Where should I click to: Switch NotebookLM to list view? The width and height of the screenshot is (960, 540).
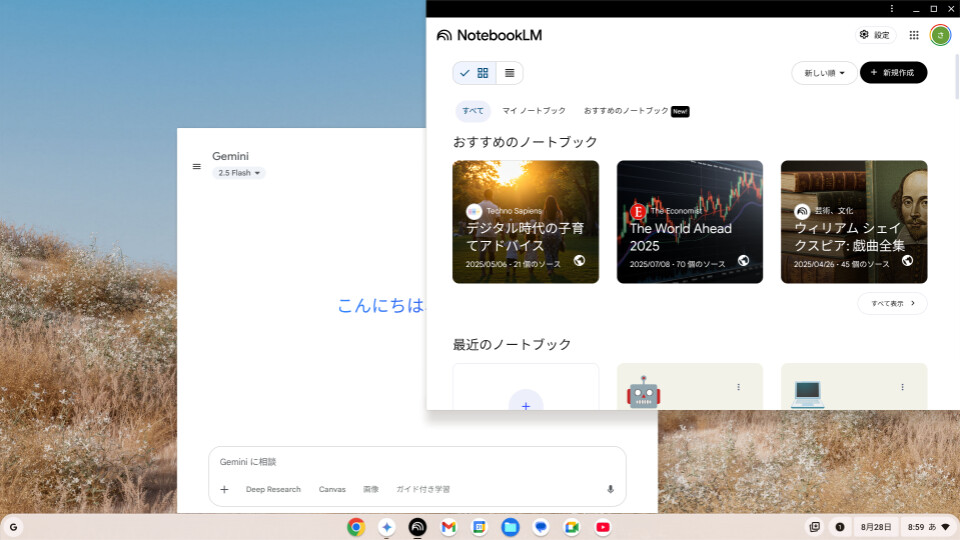pos(510,73)
